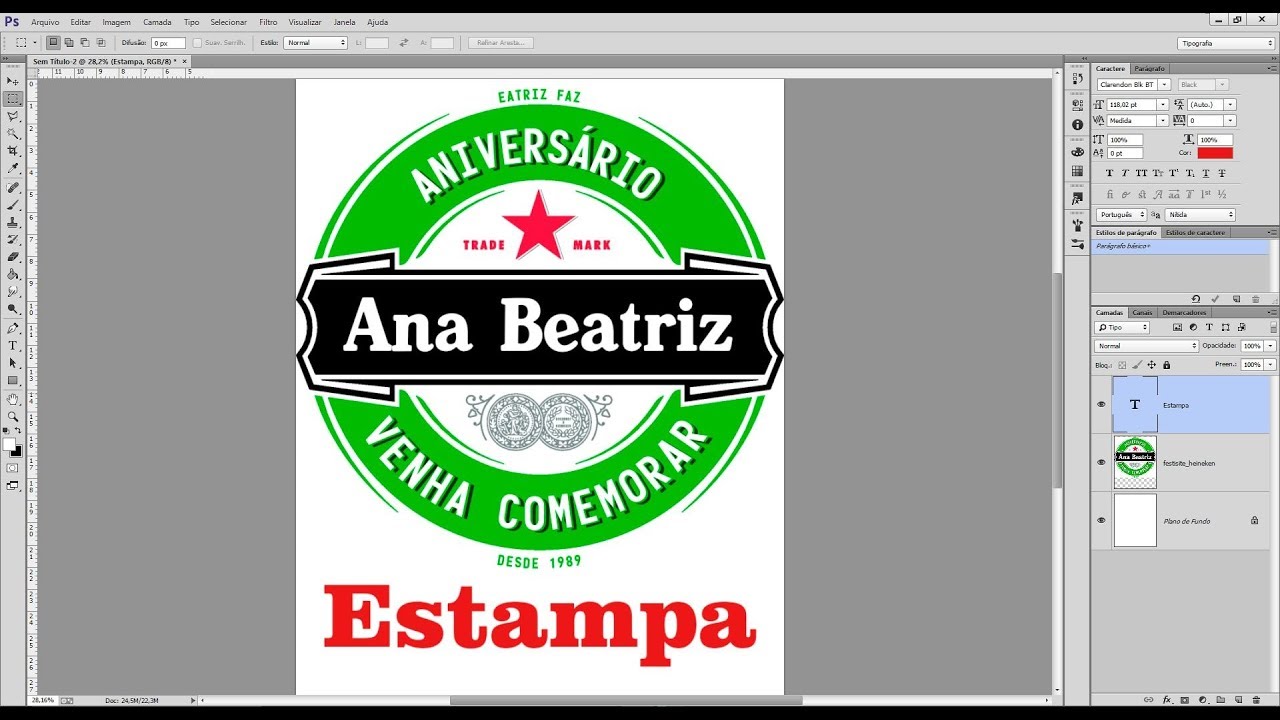Select the Pen tool
Viewport: 1280px width, 720px height.
13,328
